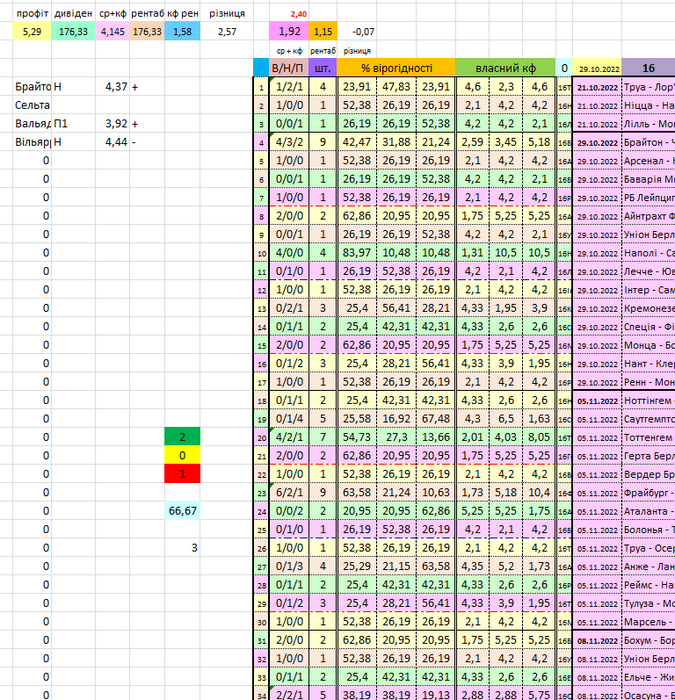675x700 pixels.
Task: Select the 'профіт' header cell
Action: 32,13
